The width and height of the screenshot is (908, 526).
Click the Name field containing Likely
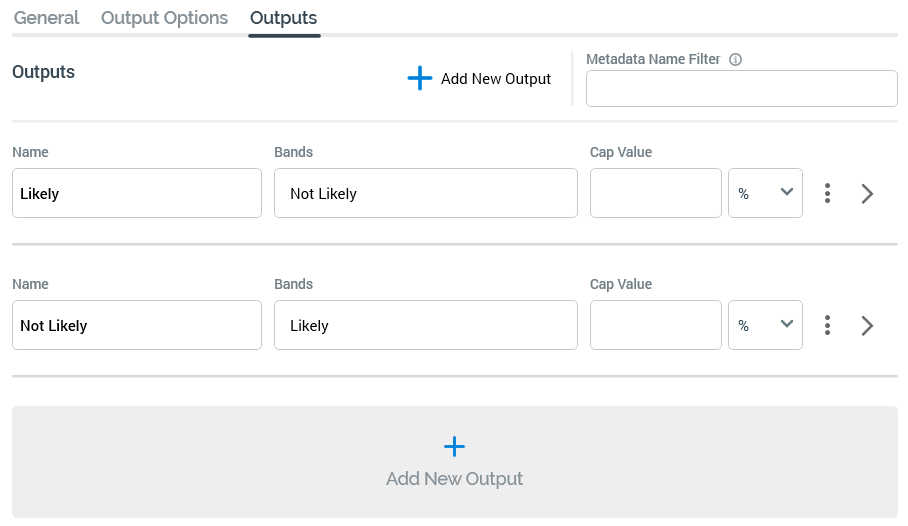tap(137, 193)
